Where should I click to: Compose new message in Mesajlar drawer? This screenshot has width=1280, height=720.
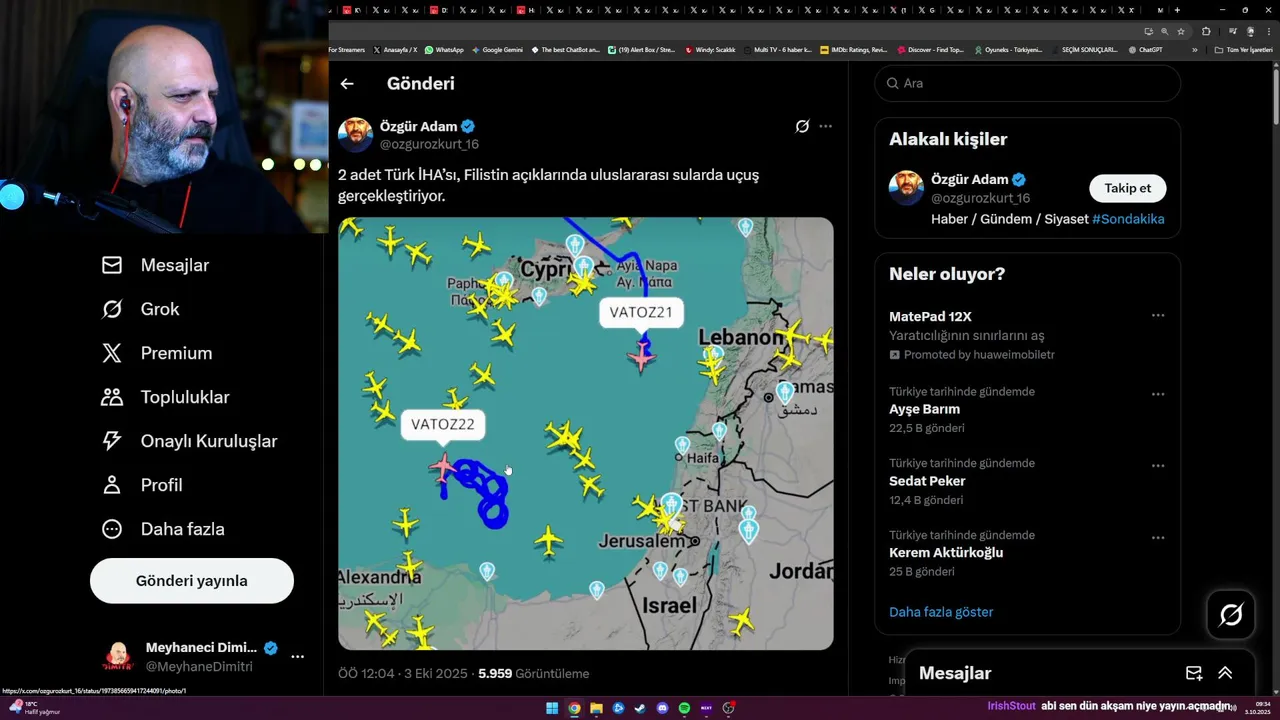coord(1194,673)
